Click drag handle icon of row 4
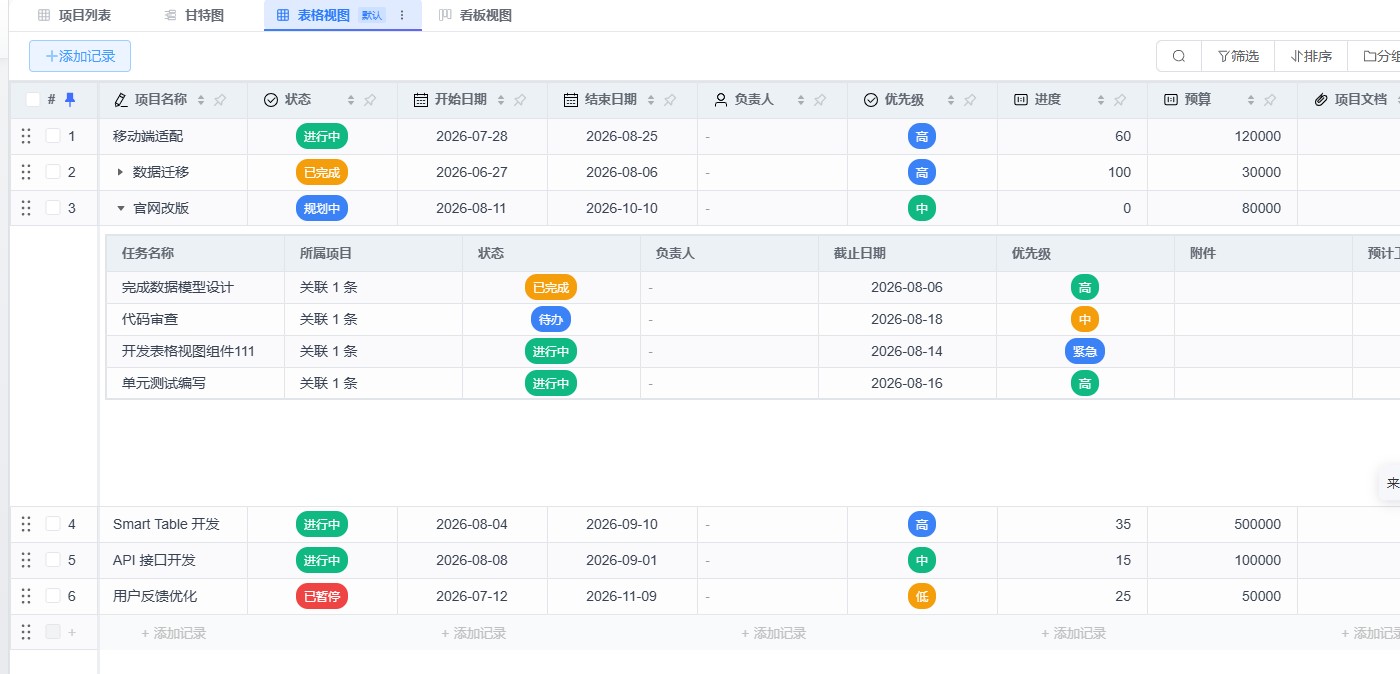Viewport: 1400px width, 674px height. click(26, 524)
